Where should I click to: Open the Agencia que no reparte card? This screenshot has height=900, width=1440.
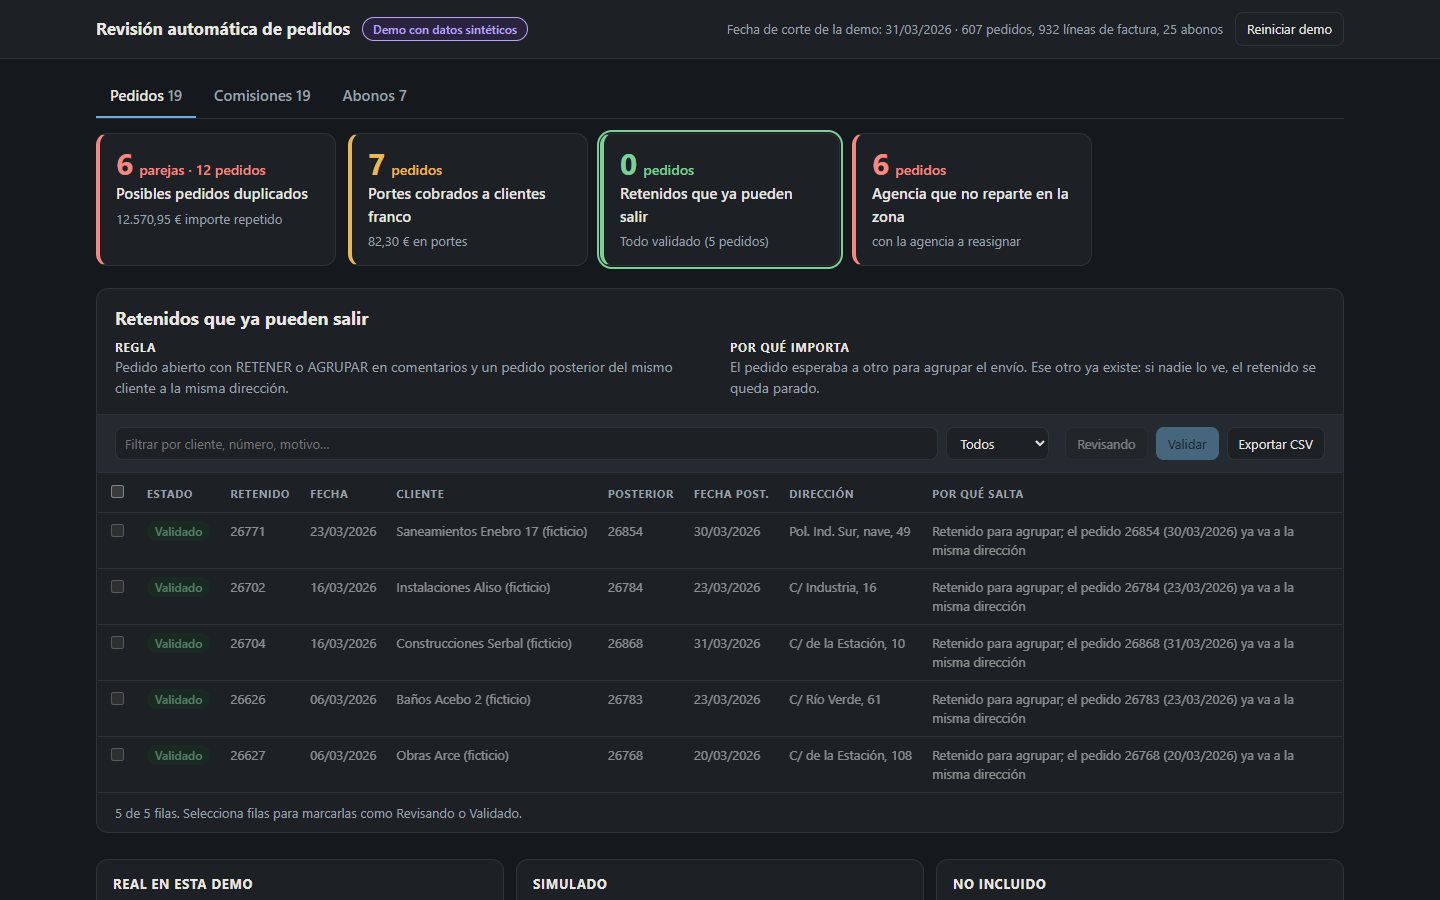point(972,200)
